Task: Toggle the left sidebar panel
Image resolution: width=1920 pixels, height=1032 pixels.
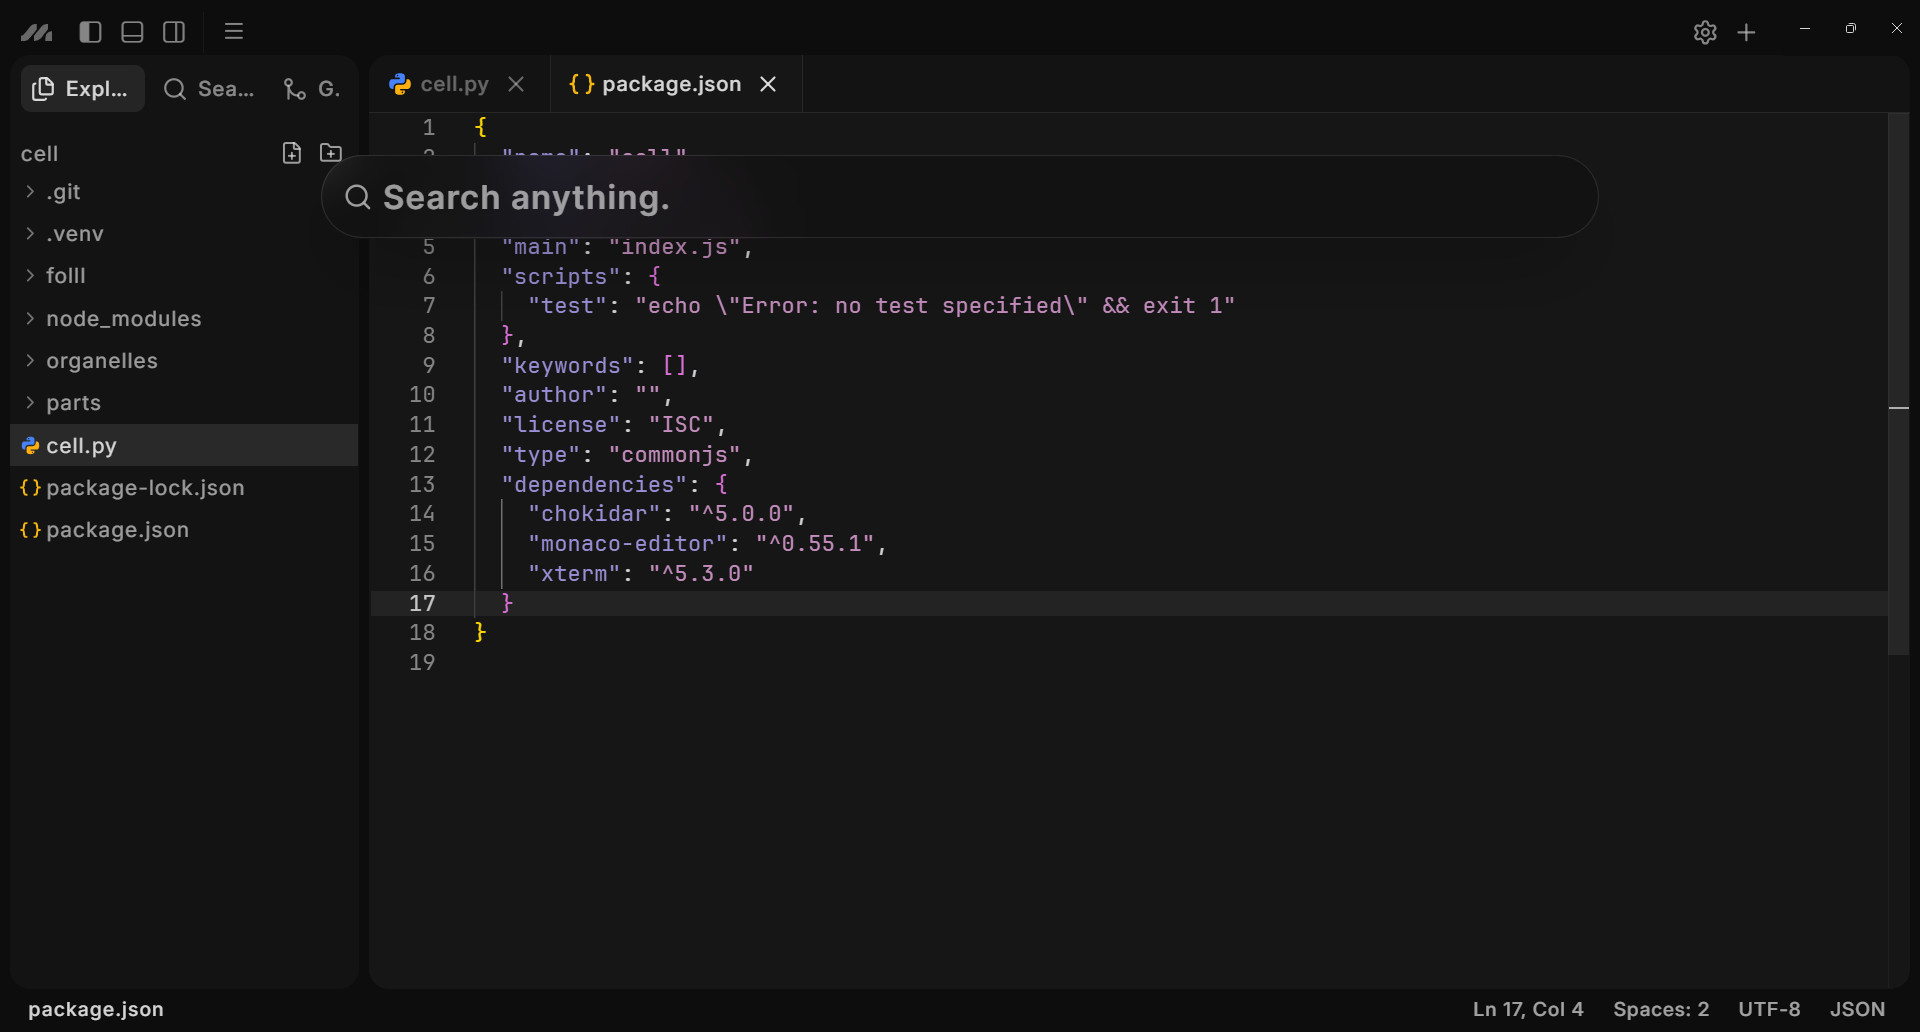Action: (90, 32)
